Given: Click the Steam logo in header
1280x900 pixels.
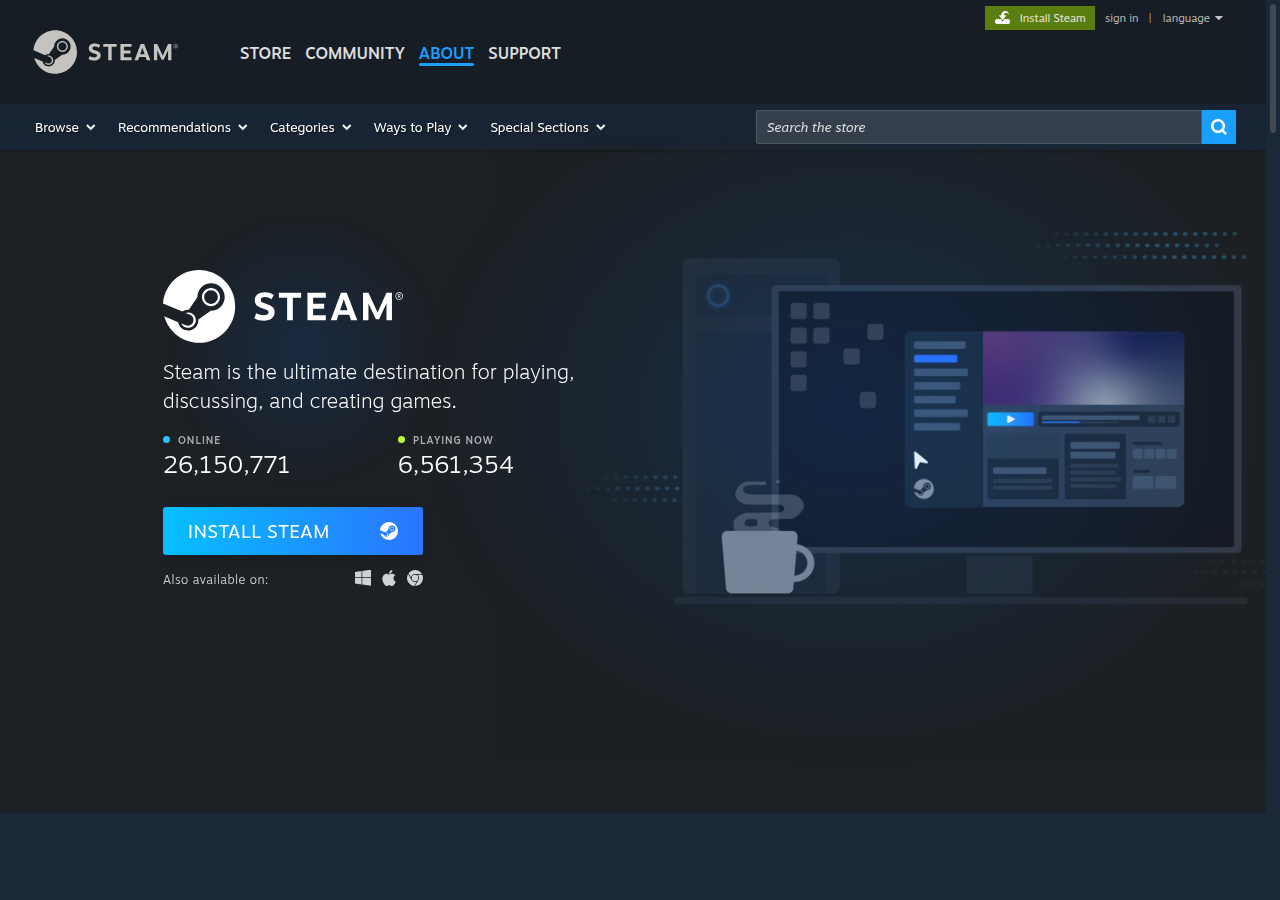Looking at the screenshot, I should (106, 52).
